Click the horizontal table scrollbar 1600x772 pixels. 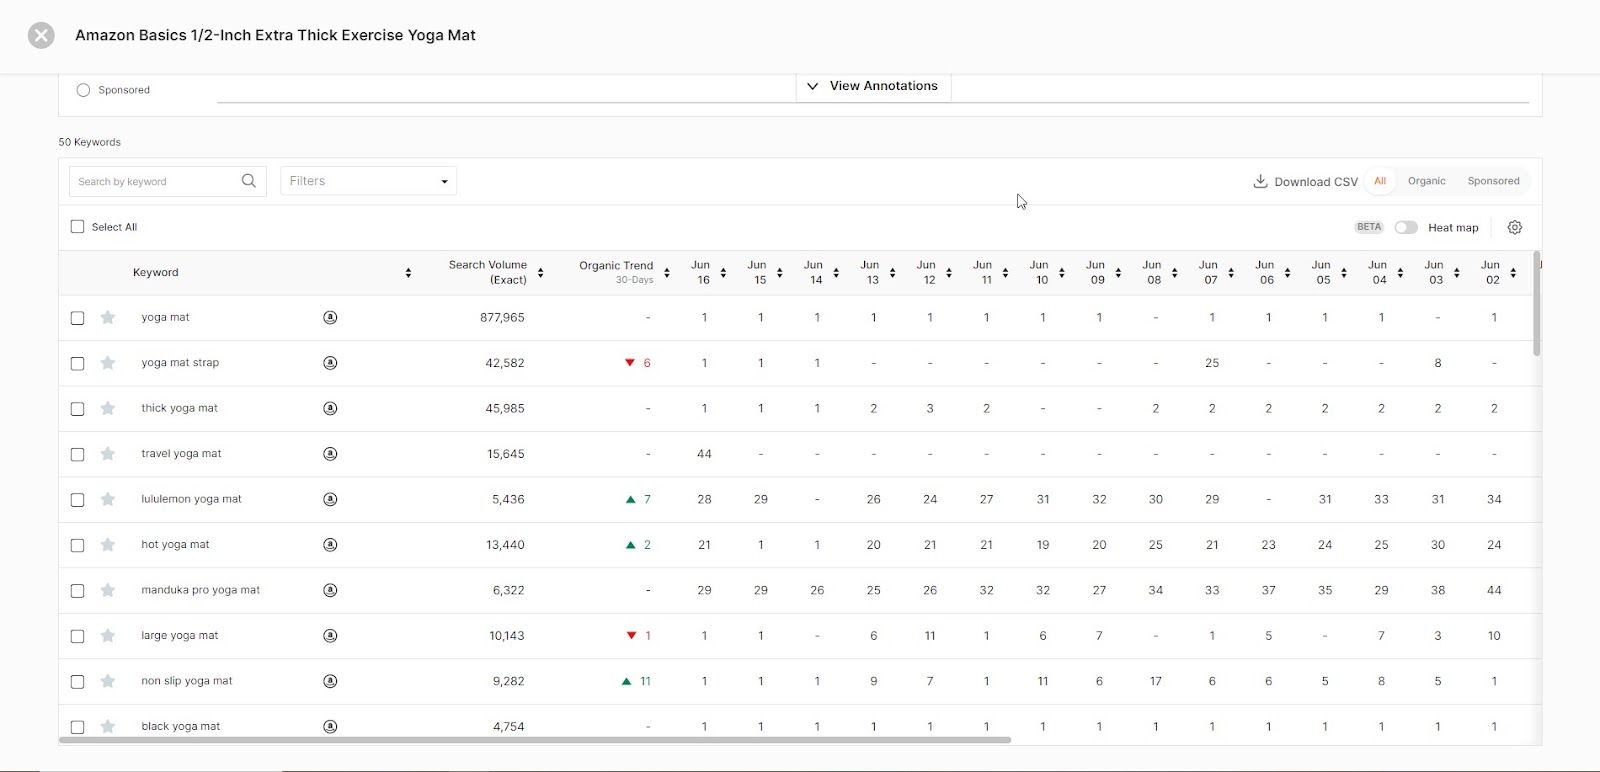pos(535,740)
